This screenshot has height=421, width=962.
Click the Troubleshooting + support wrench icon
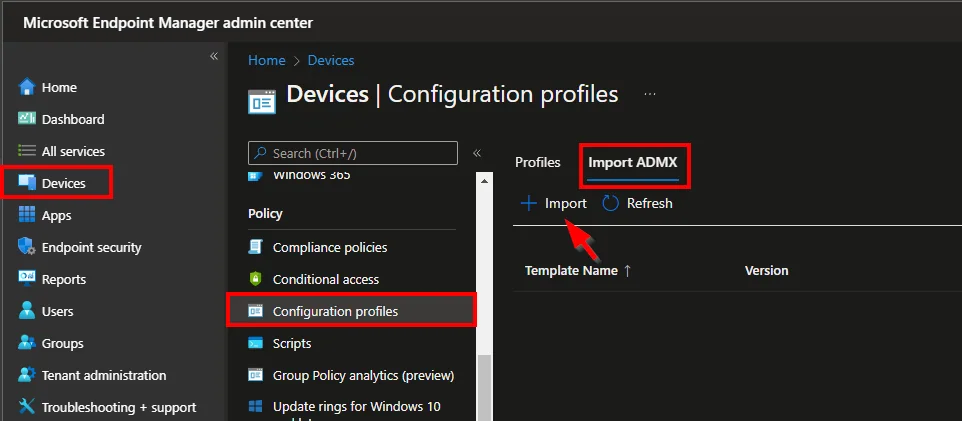pos(27,407)
